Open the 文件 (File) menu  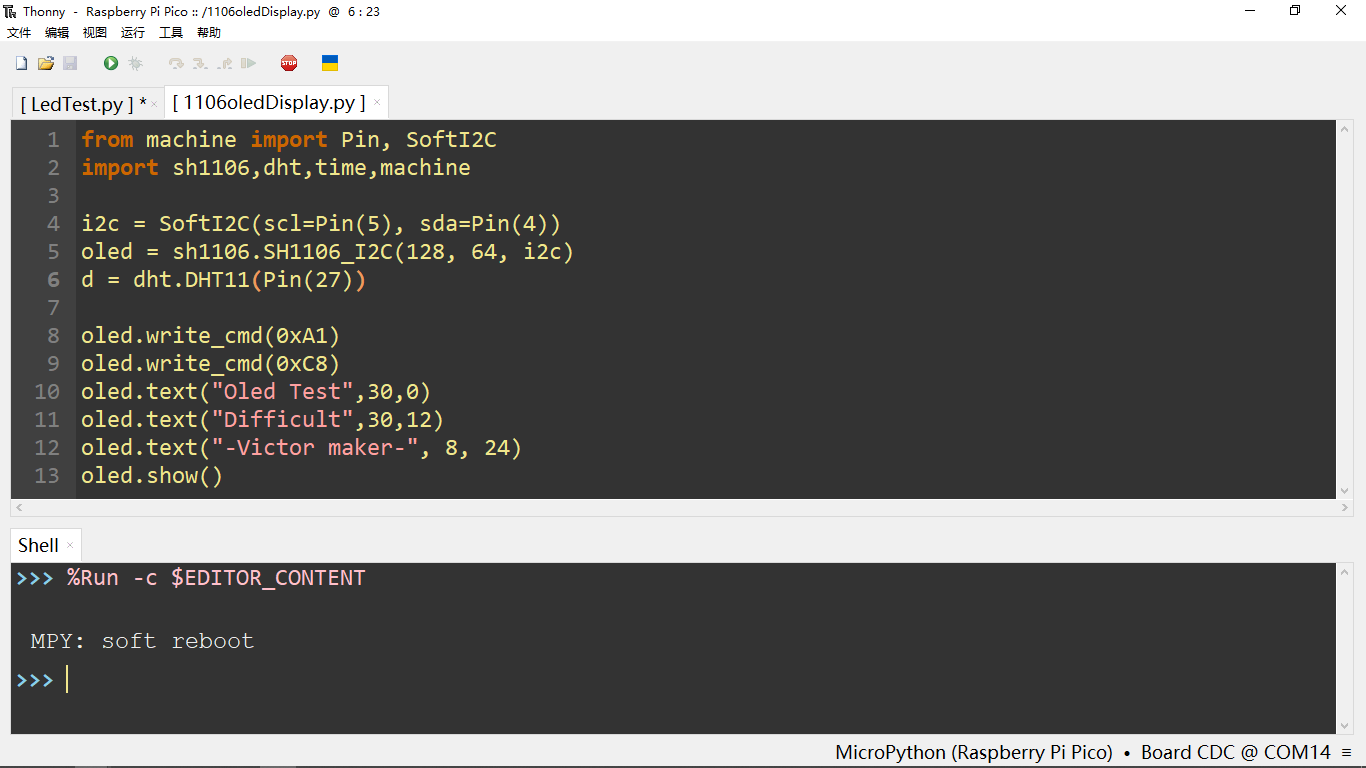[19, 33]
